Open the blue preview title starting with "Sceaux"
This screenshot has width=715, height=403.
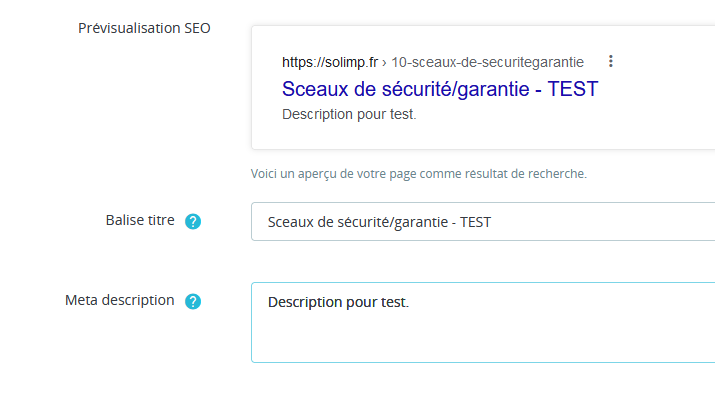[x=440, y=89]
